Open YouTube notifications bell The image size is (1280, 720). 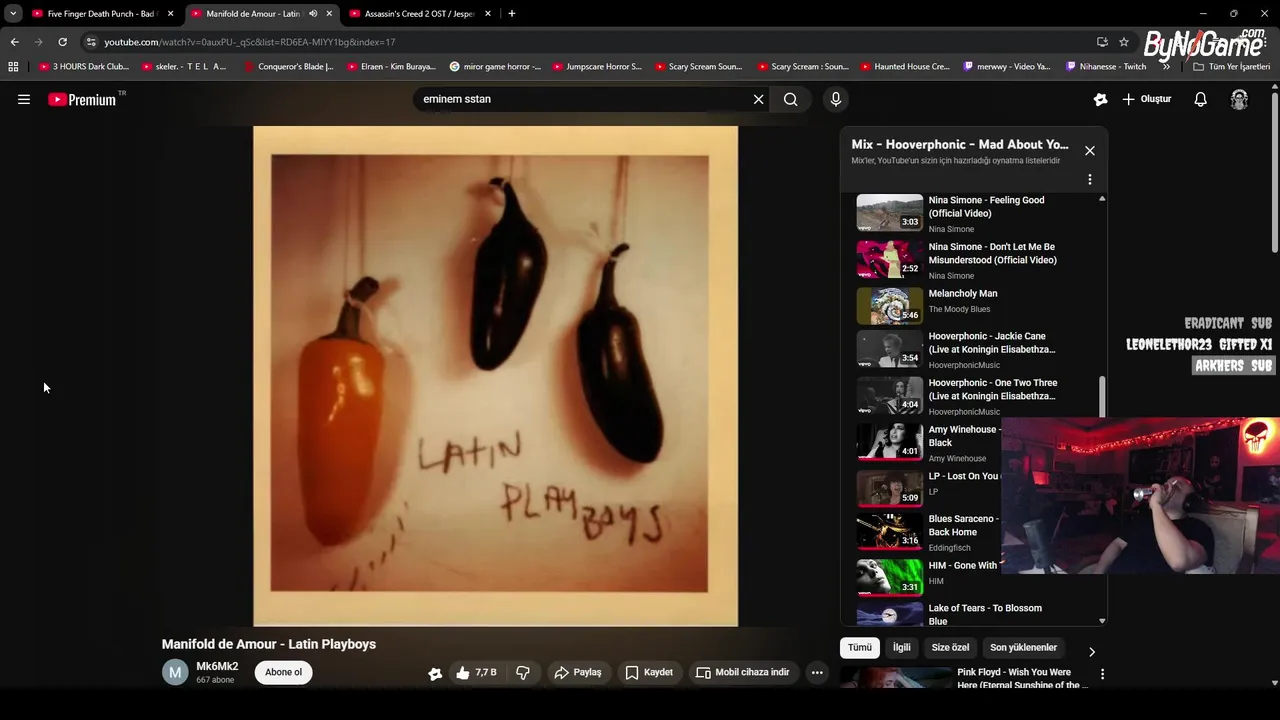click(1200, 99)
